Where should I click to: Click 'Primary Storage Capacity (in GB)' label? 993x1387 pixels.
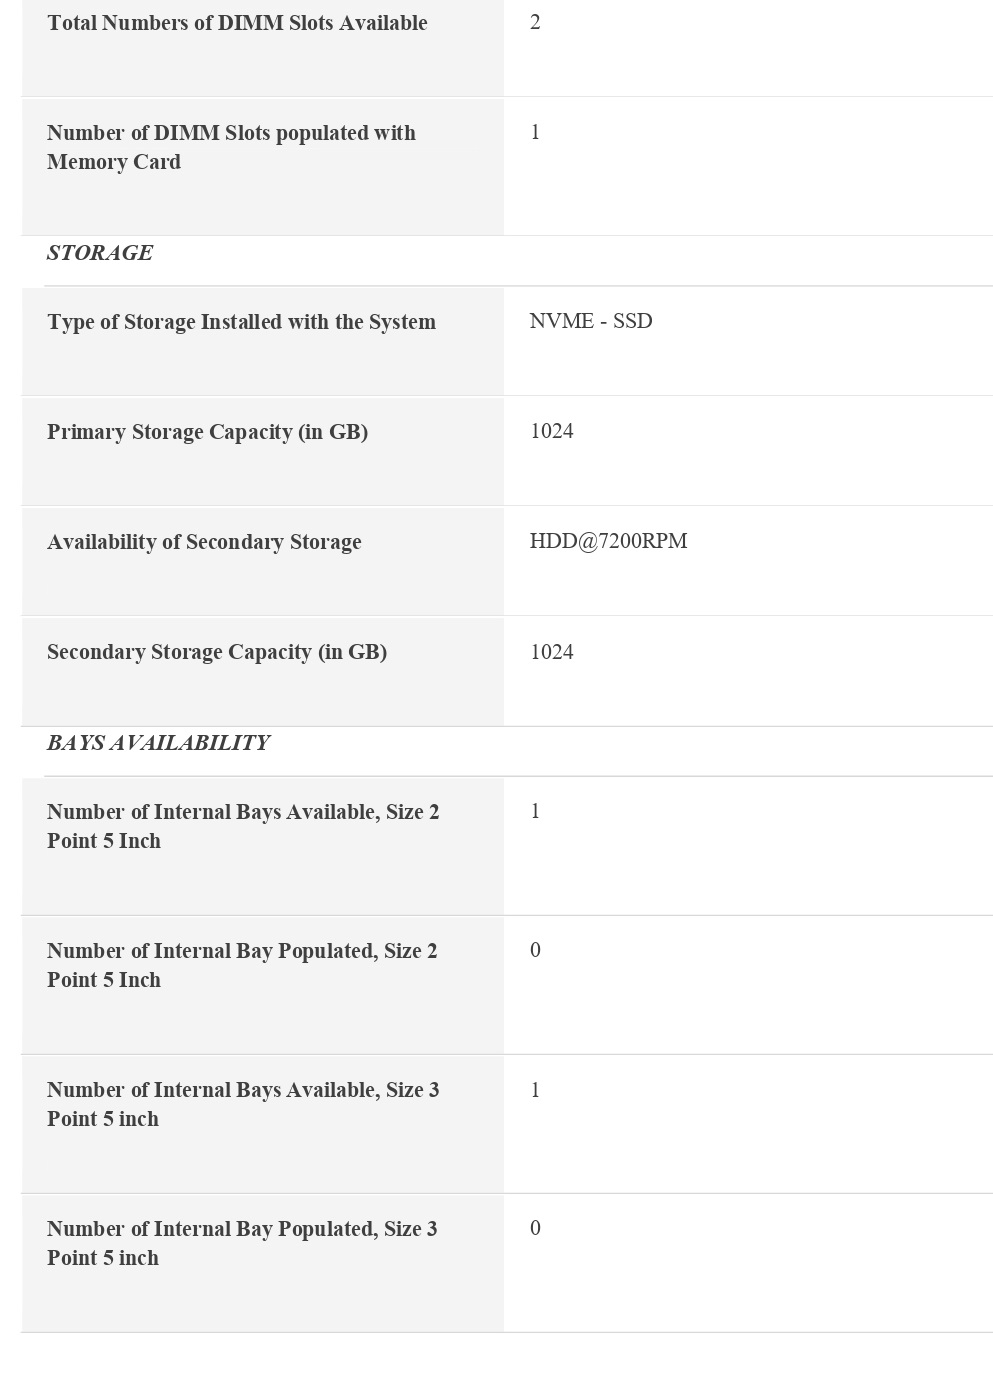[x=207, y=432]
